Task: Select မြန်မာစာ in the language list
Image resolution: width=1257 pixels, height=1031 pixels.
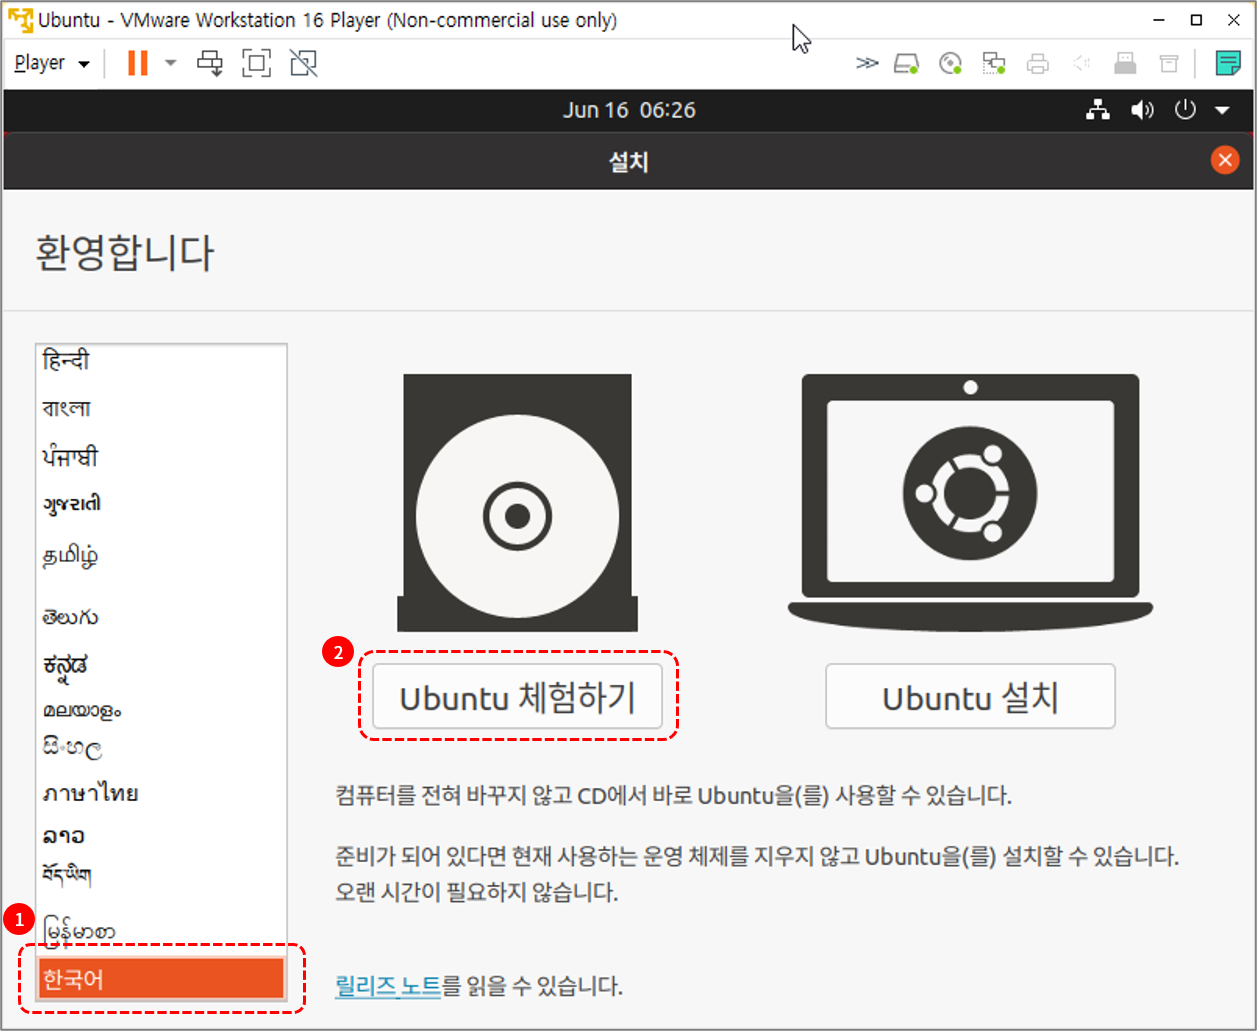Action: pos(162,932)
